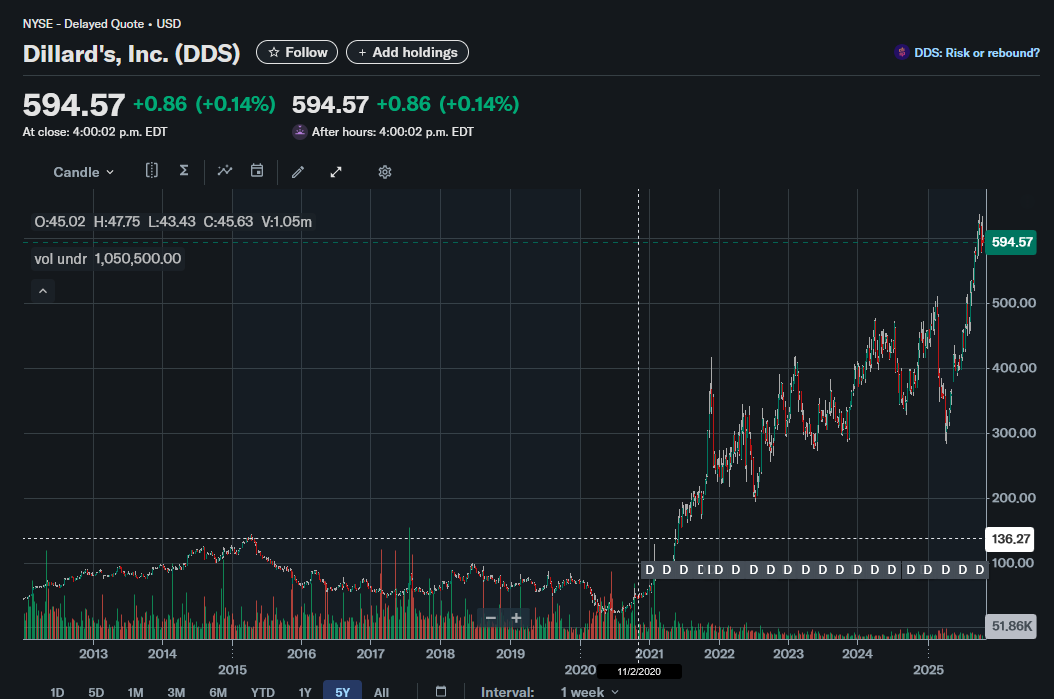Select the pencil drawing tool
This screenshot has height=699, width=1054.
coord(298,172)
